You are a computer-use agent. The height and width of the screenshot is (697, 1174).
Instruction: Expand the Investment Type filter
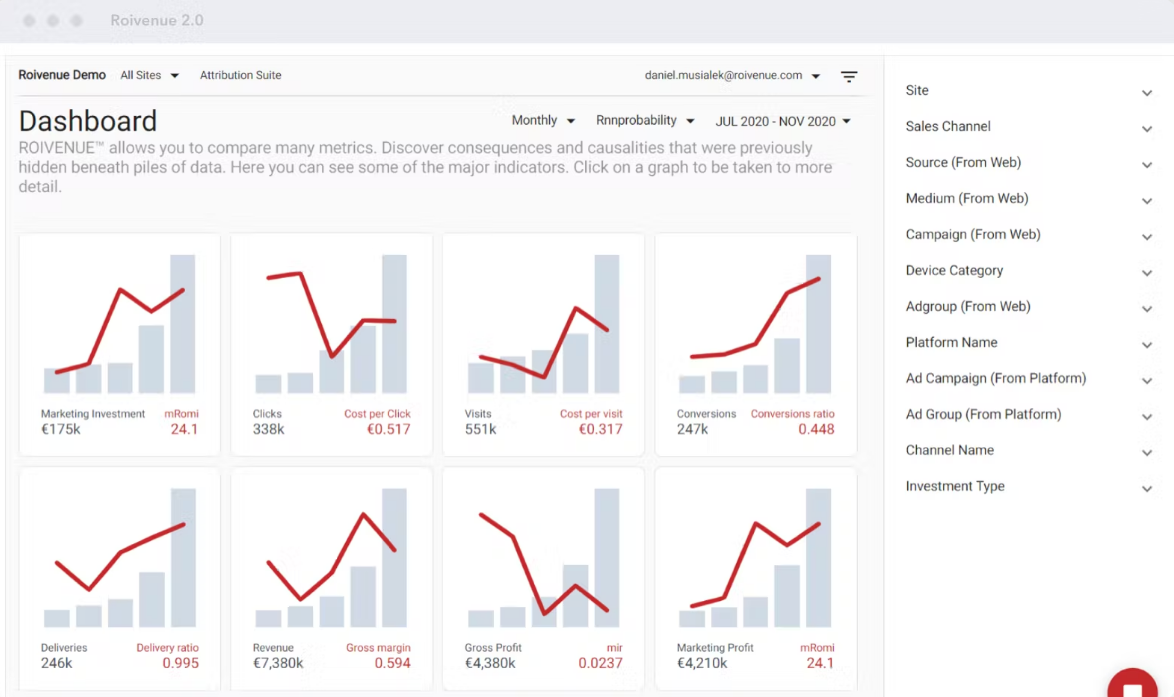1147,488
